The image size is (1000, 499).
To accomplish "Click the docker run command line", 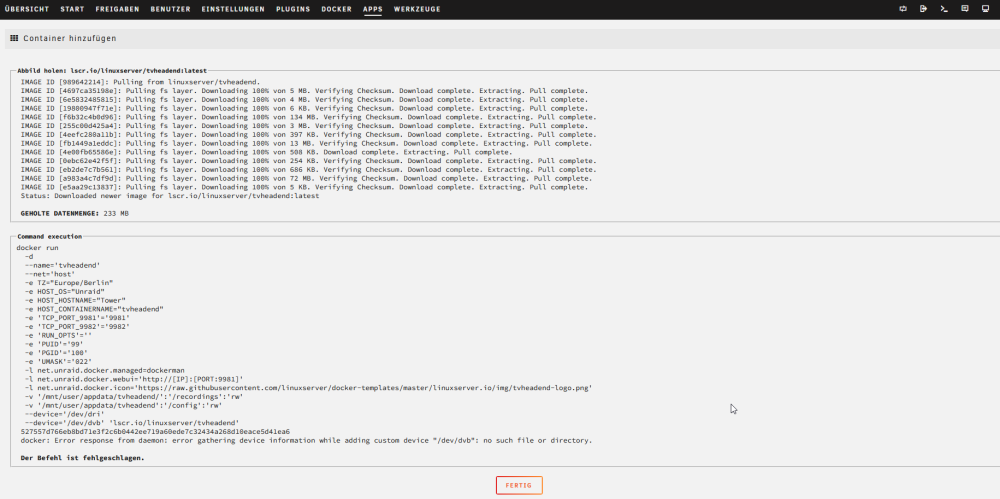I will (x=38, y=247).
